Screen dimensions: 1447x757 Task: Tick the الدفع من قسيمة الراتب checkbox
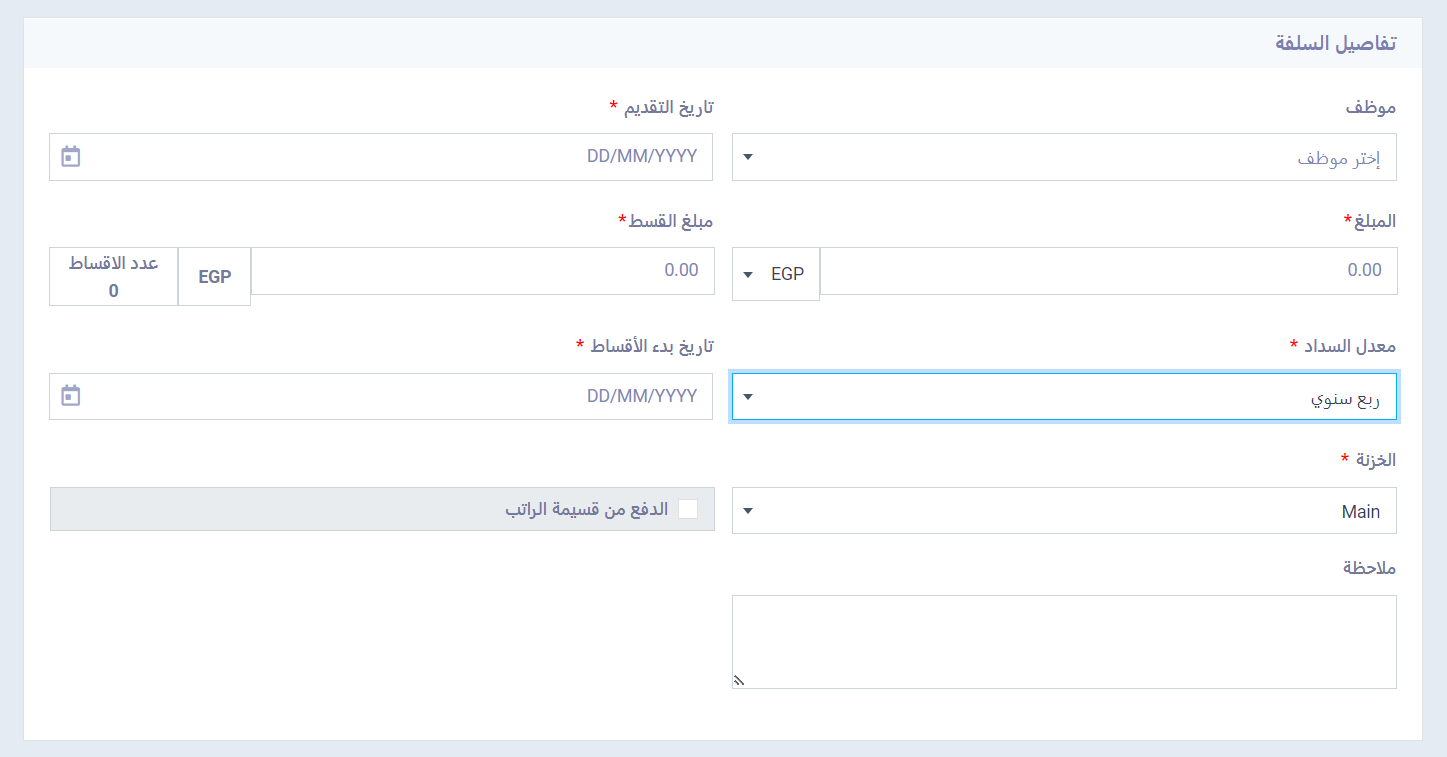click(x=688, y=509)
